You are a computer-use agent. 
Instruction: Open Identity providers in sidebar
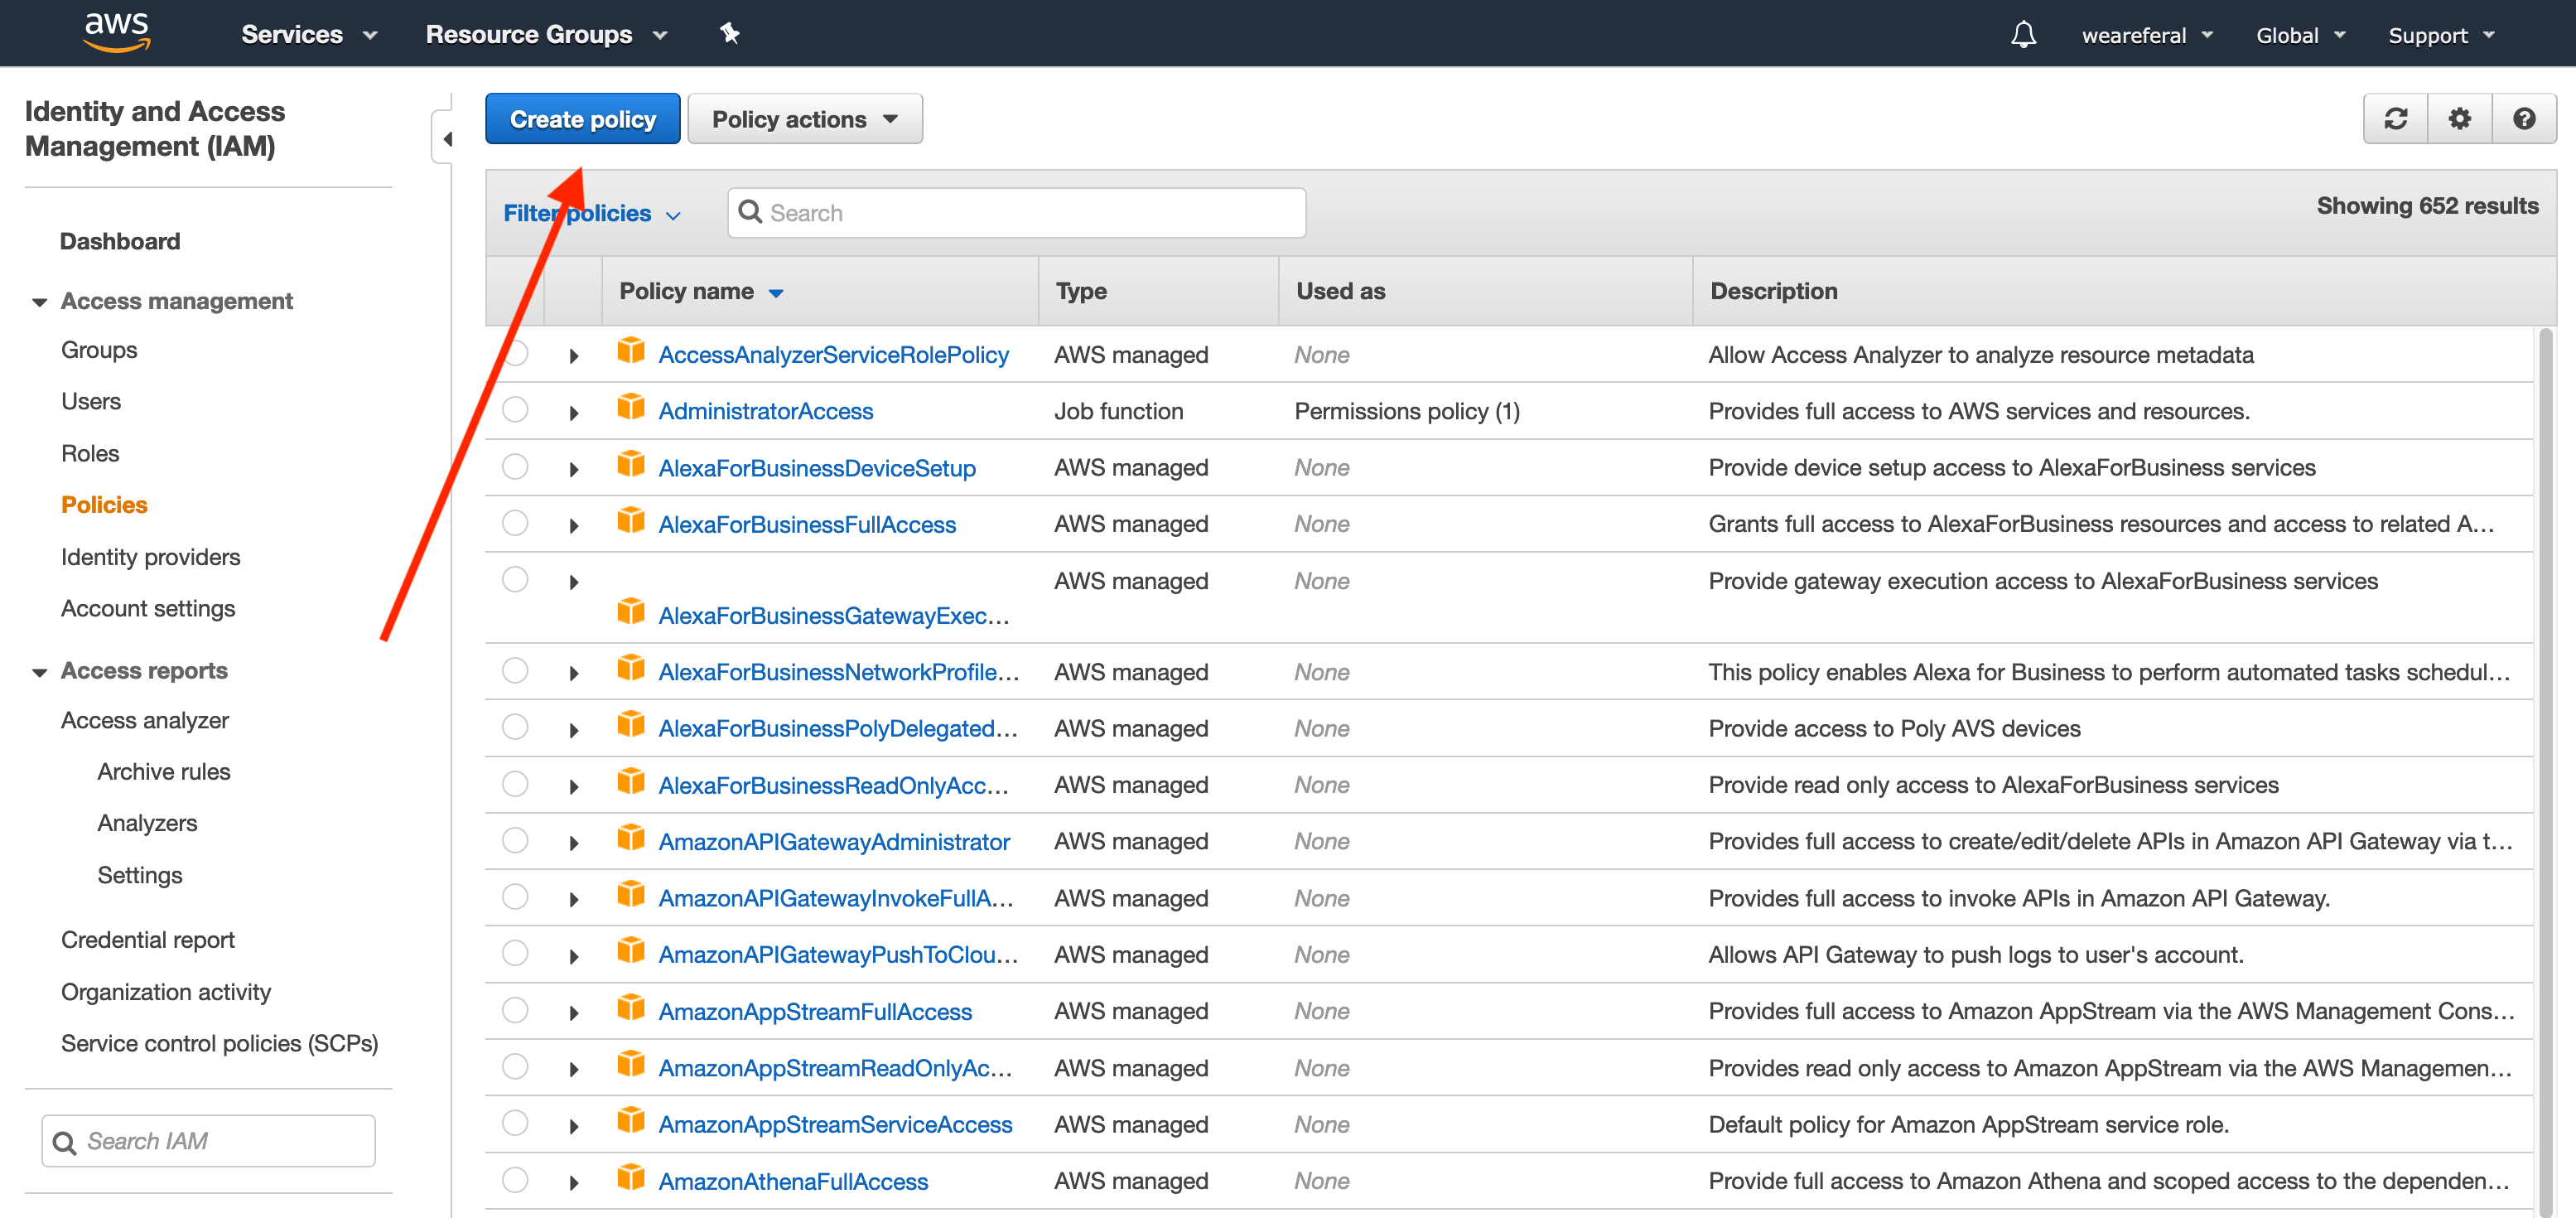pyautogui.click(x=151, y=557)
